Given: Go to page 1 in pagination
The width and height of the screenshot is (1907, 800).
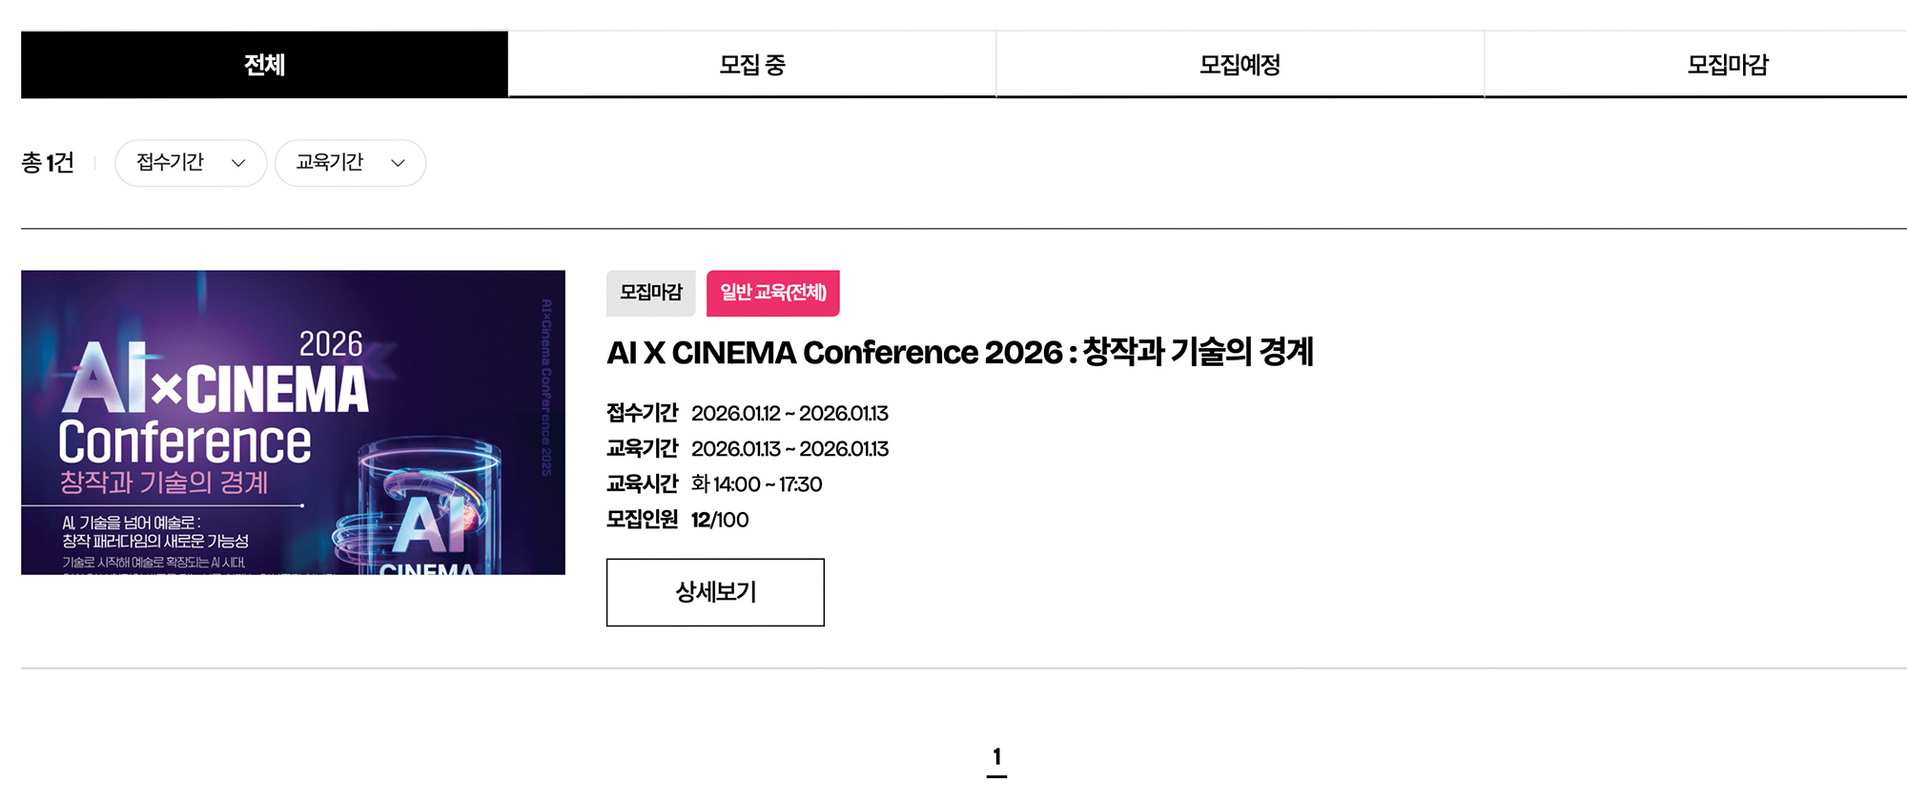Looking at the screenshot, I should [x=997, y=757].
